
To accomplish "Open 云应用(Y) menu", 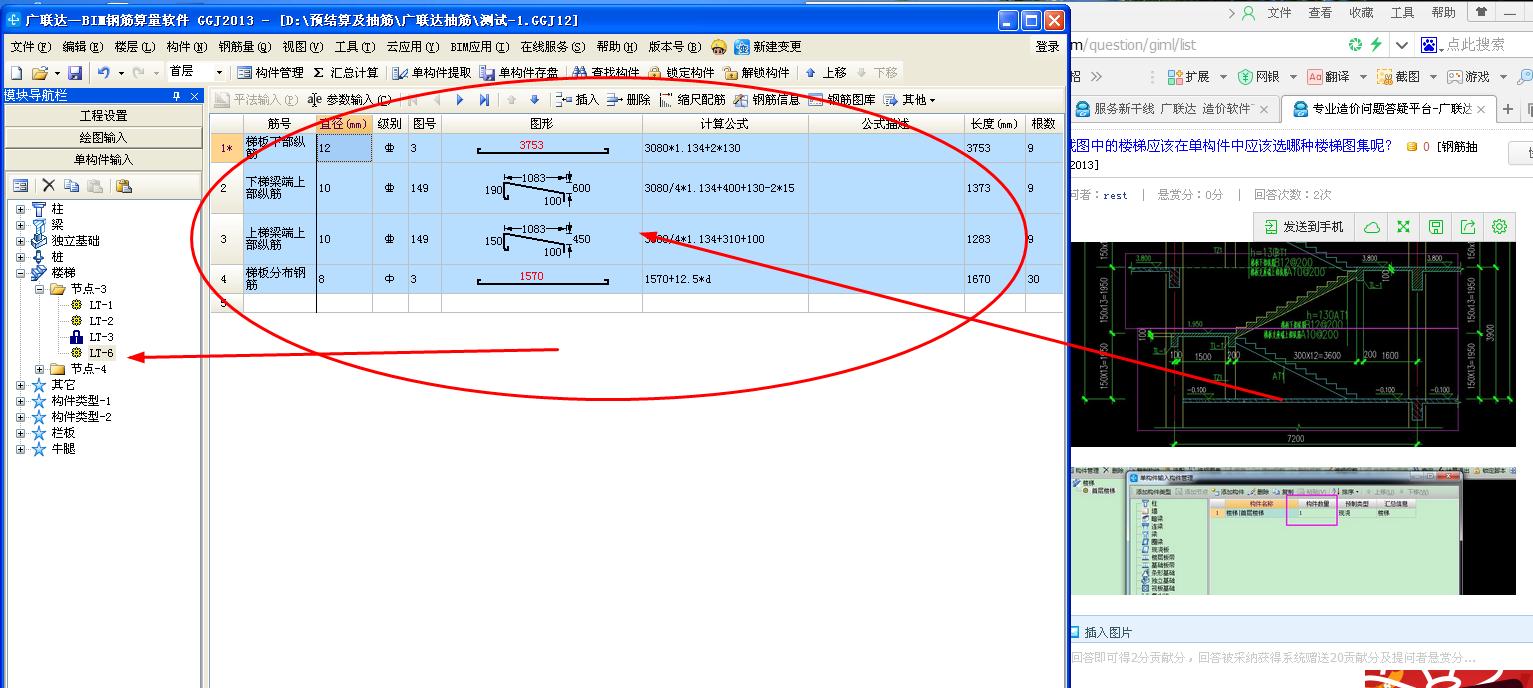I will tap(413, 47).
